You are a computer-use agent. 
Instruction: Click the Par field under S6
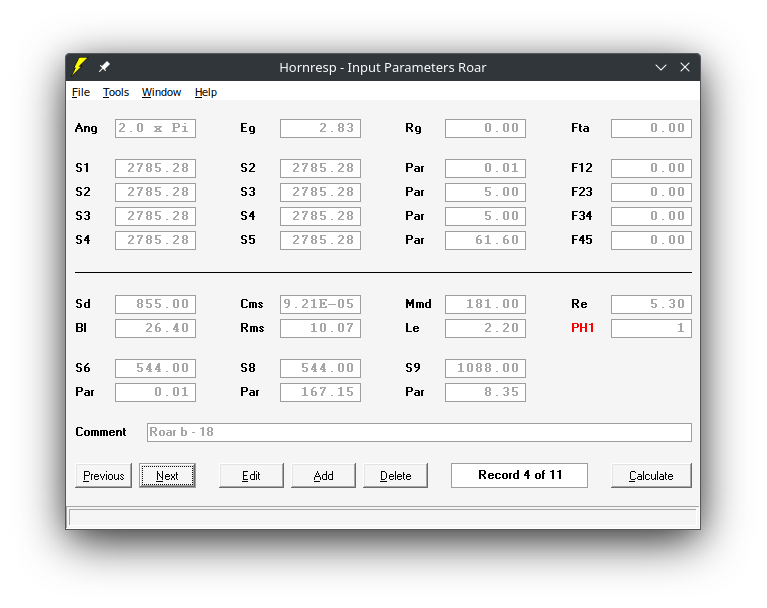(156, 392)
